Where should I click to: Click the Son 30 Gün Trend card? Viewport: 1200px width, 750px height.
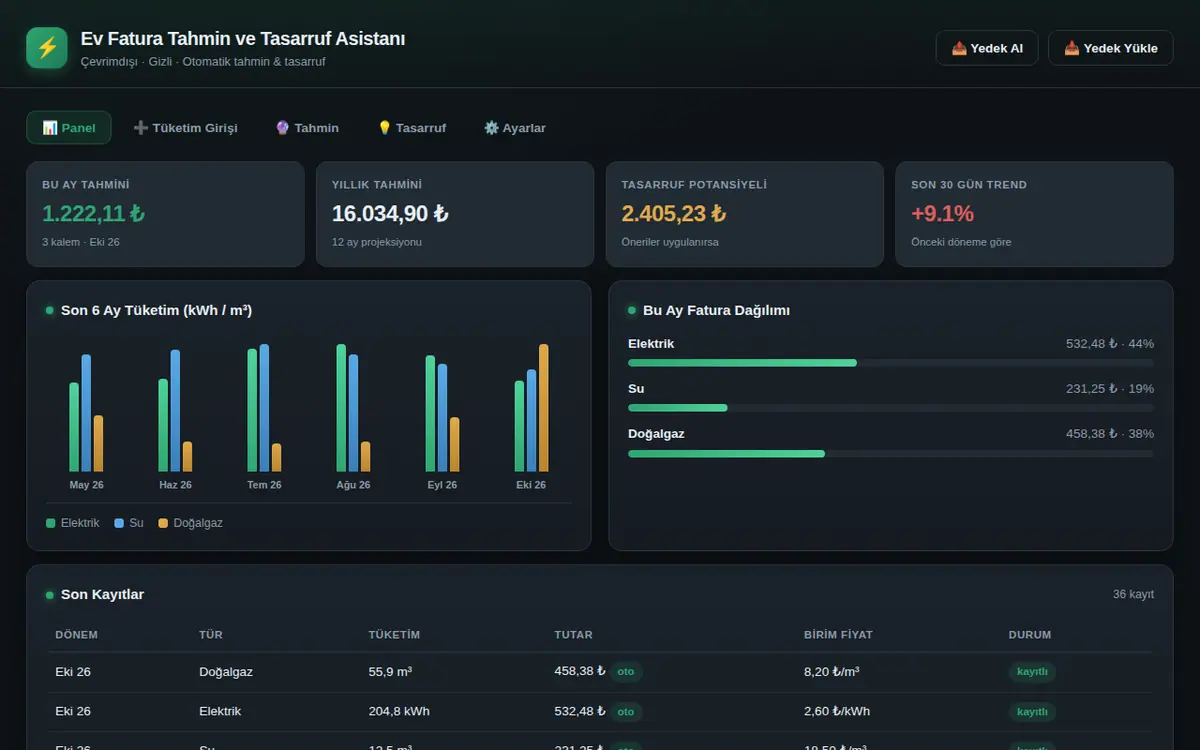point(1034,214)
